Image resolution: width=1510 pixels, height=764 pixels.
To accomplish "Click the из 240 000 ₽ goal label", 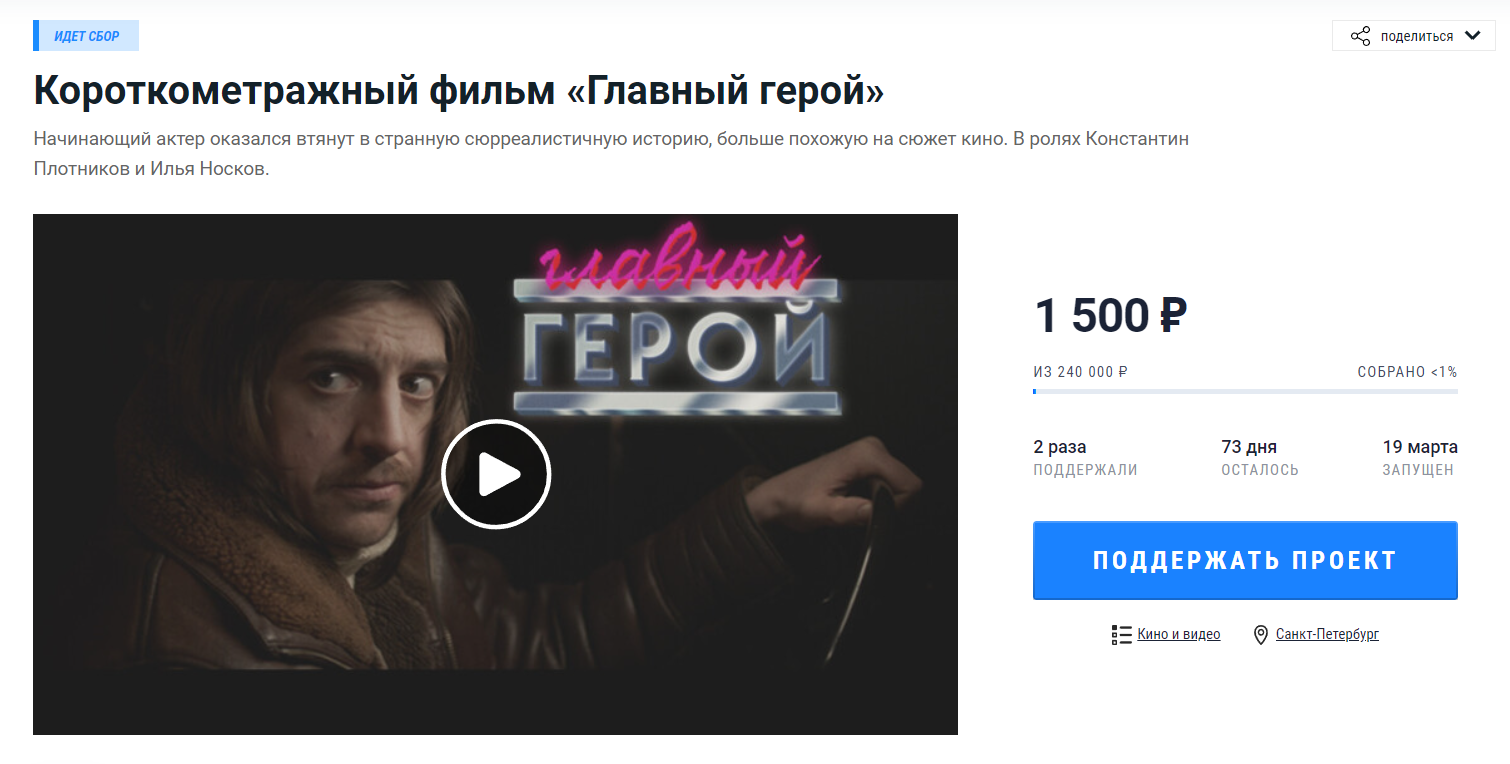I will click(1081, 372).
